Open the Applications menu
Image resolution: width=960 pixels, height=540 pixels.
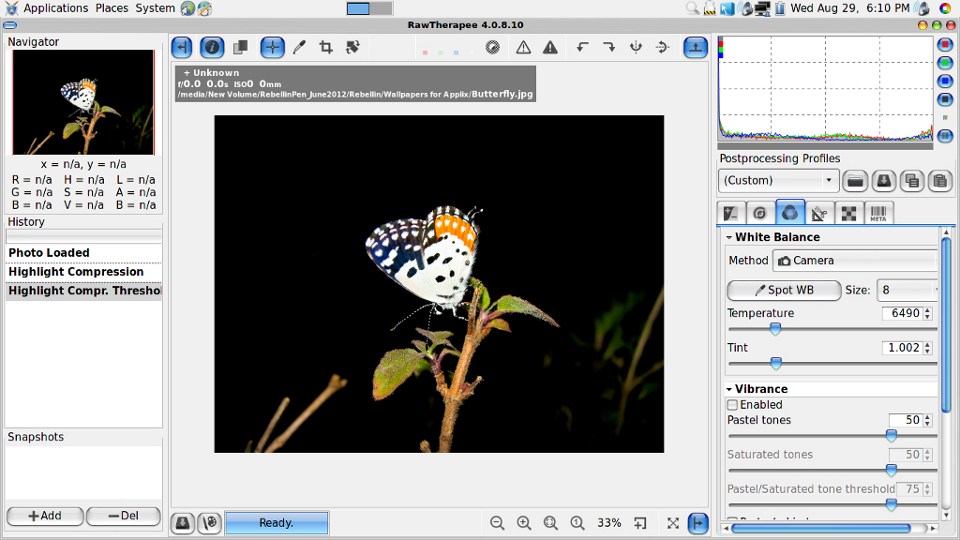(x=55, y=8)
